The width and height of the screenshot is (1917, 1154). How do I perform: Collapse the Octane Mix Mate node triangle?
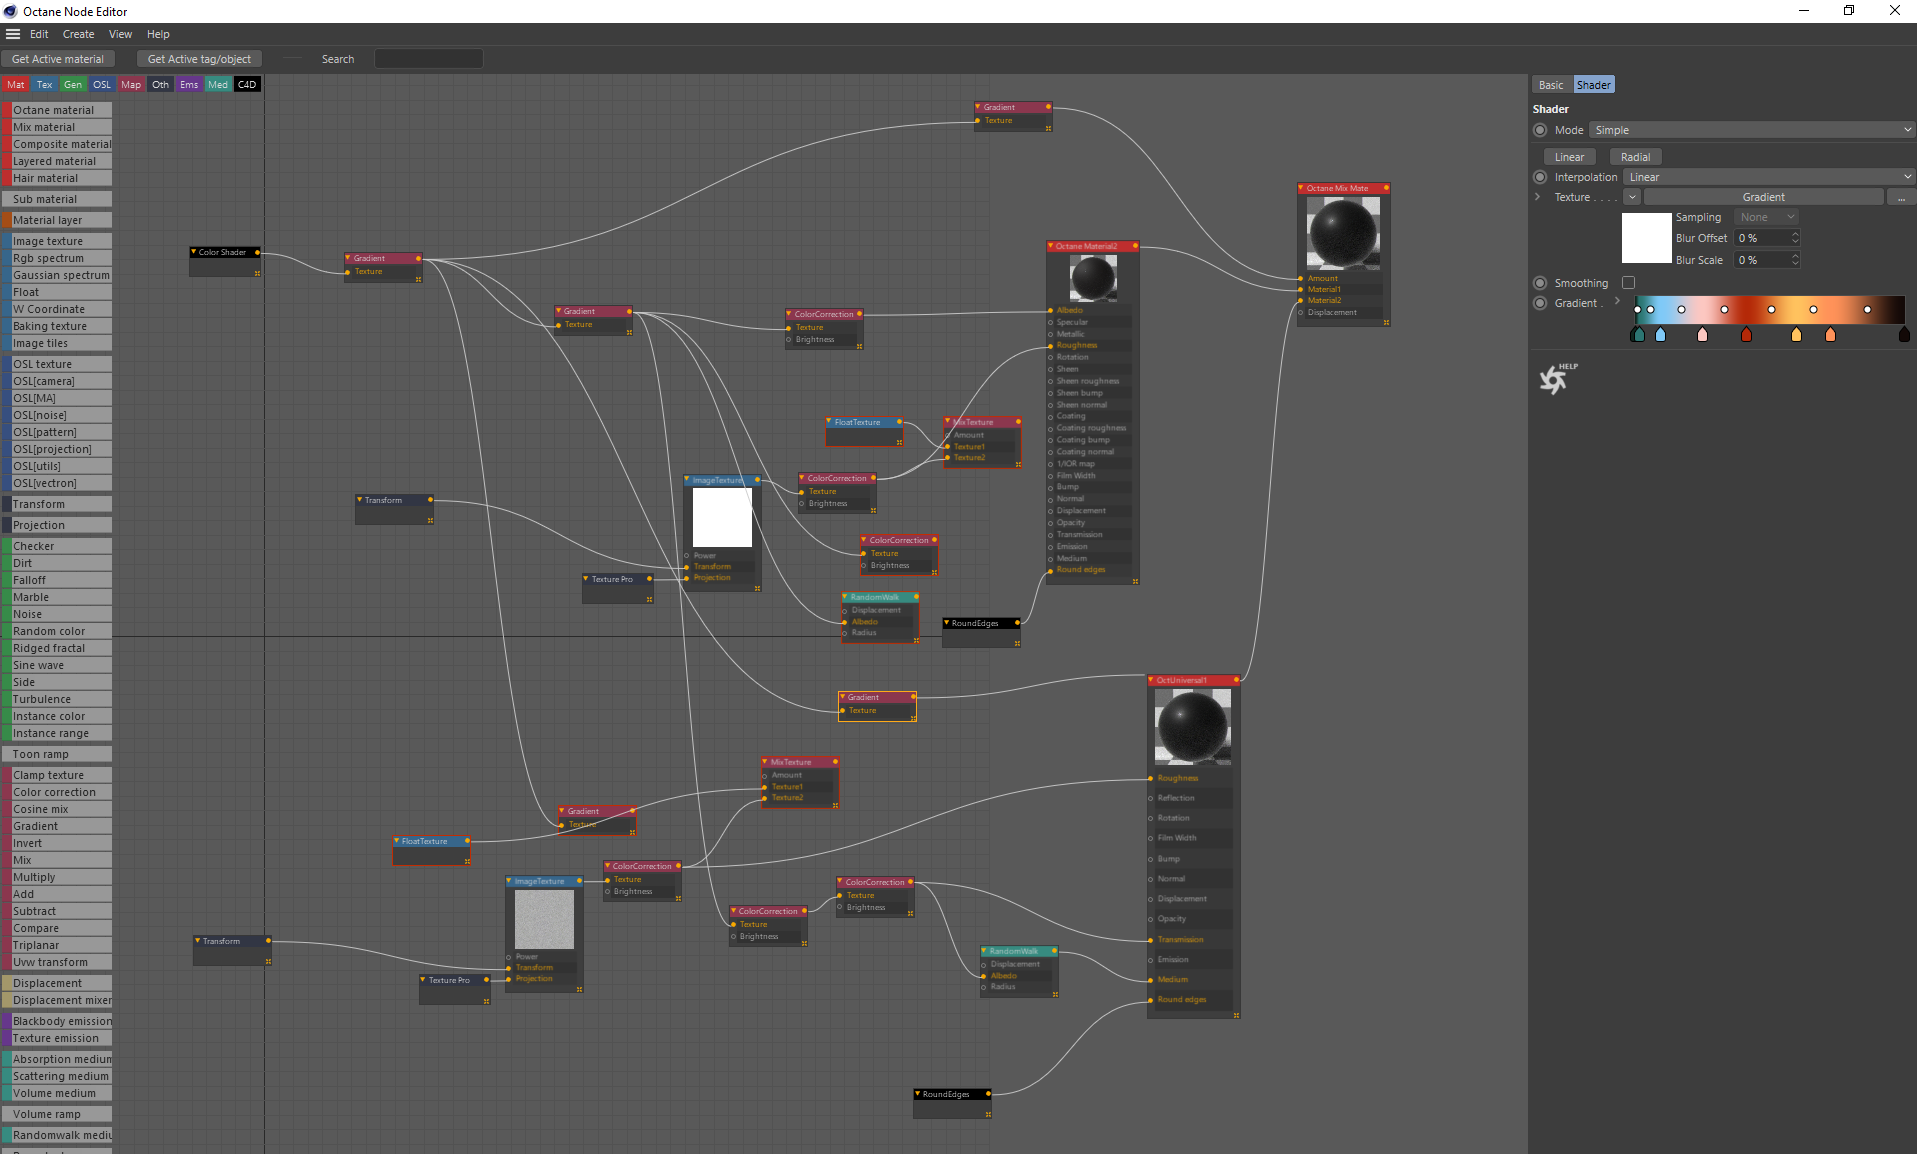point(1302,188)
